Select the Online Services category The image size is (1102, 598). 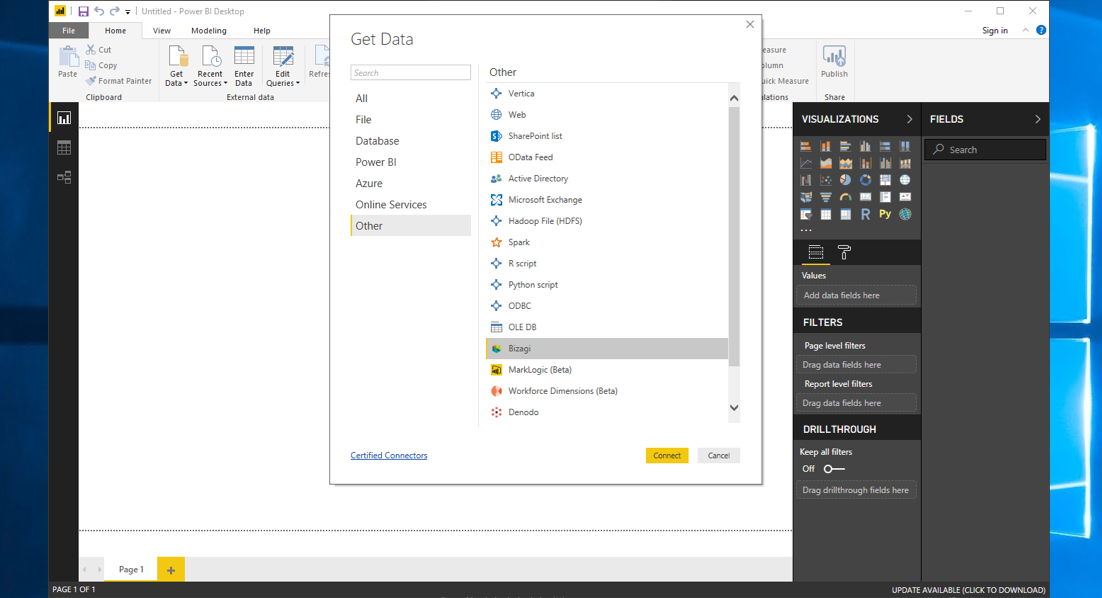point(410,204)
